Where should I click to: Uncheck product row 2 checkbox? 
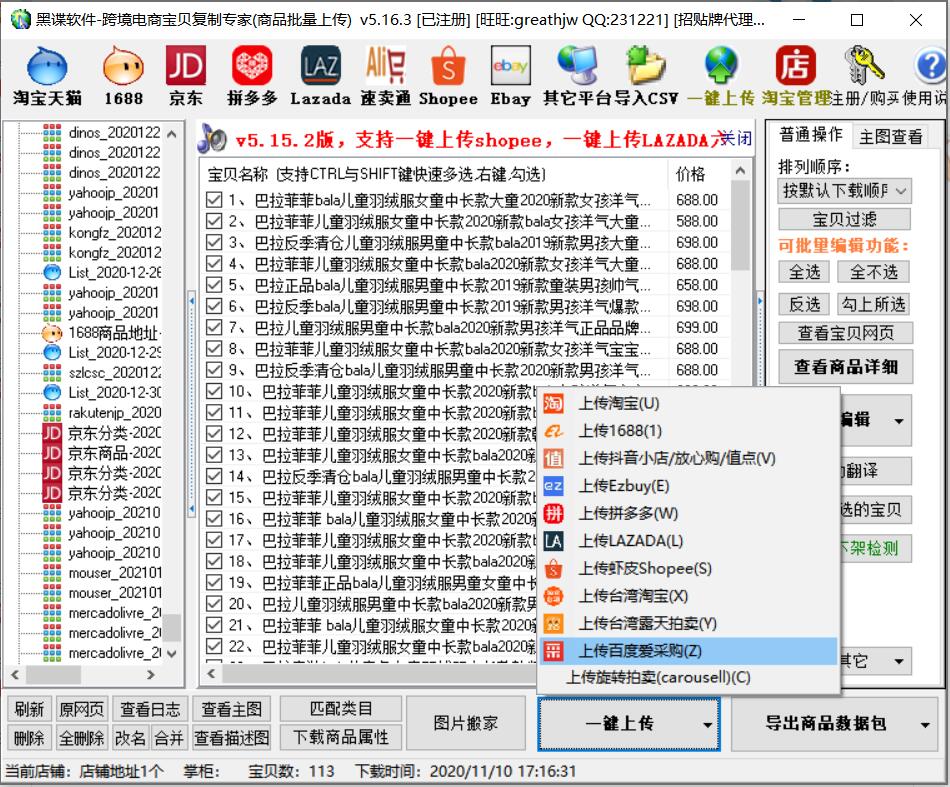tap(214, 221)
